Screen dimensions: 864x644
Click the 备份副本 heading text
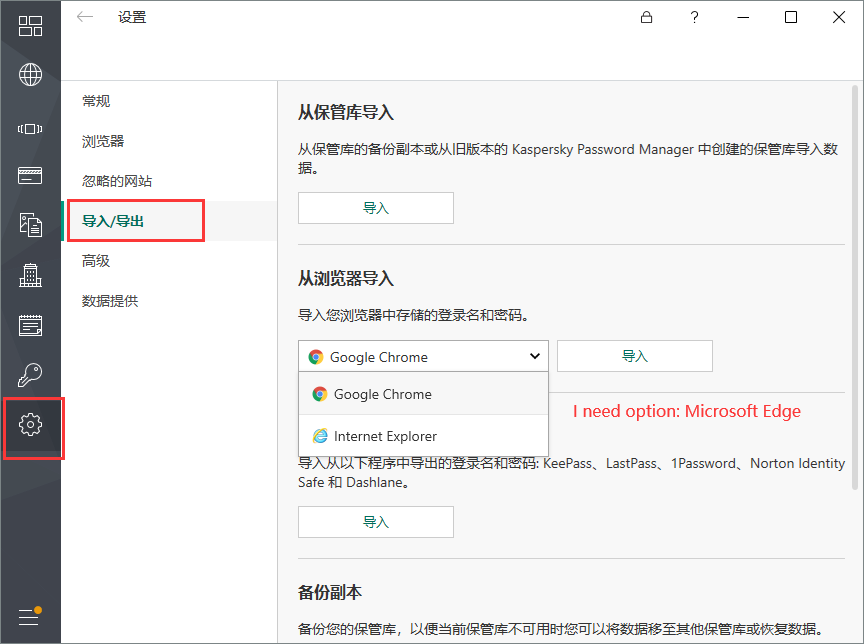click(330, 592)
